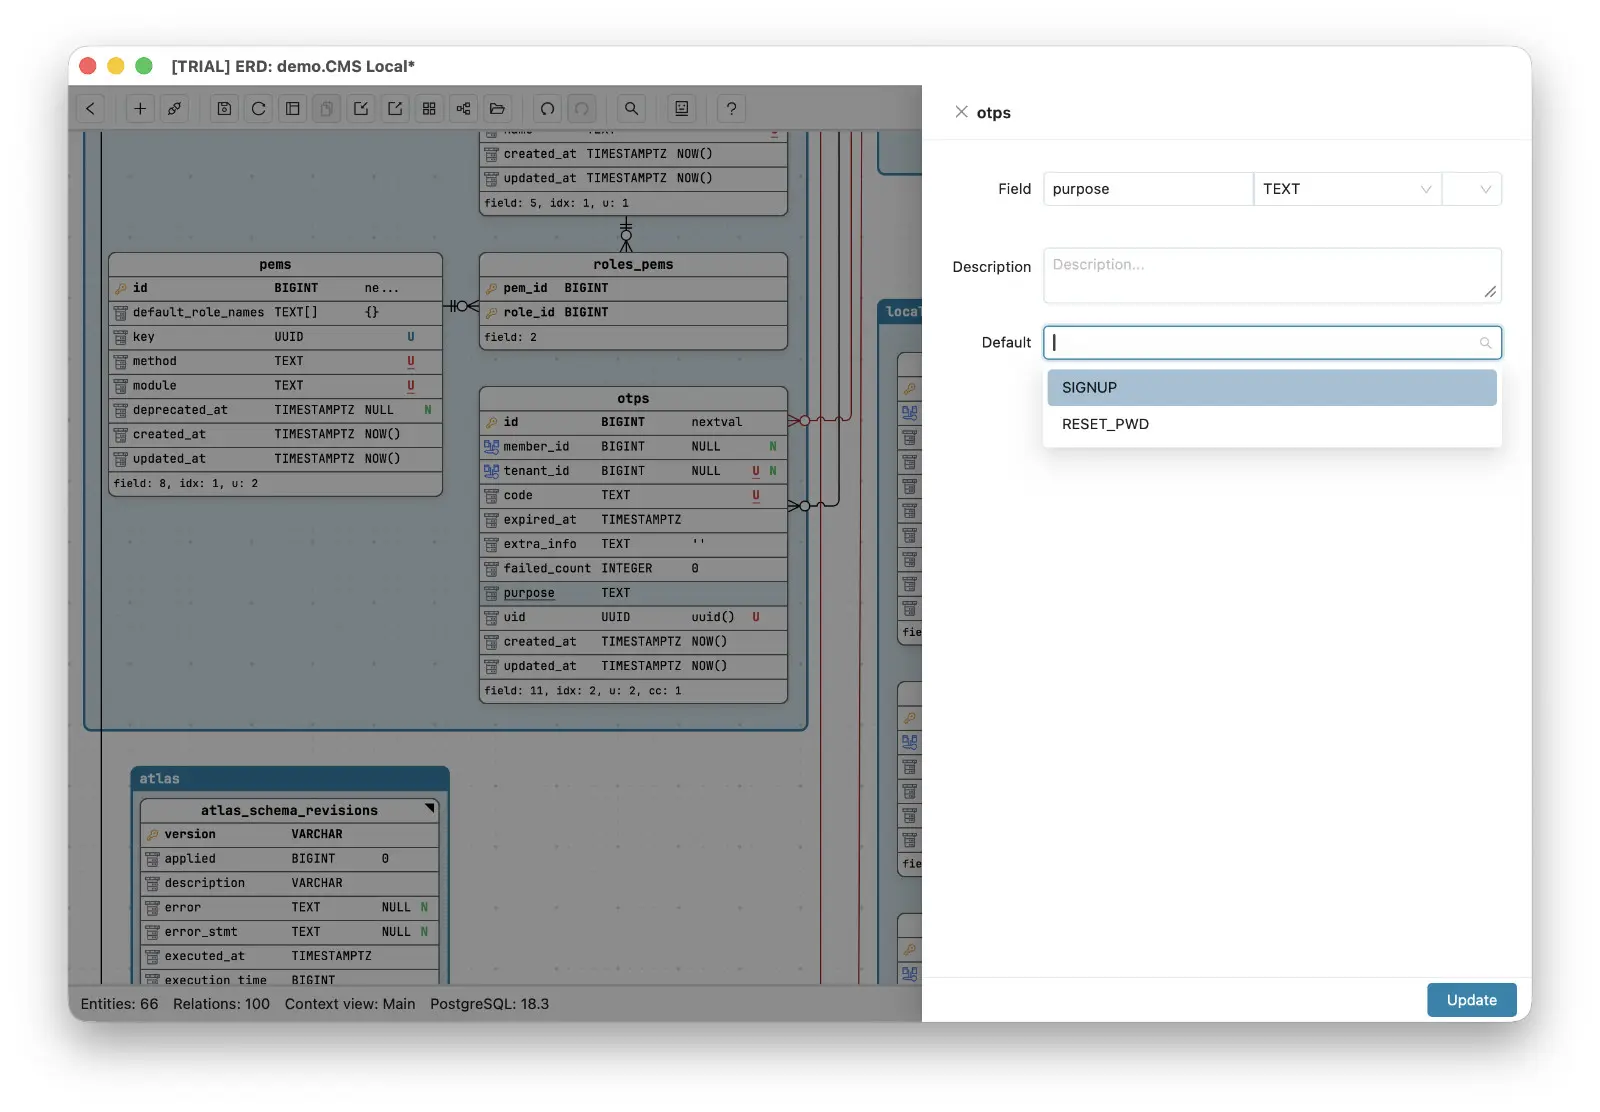
Task: Select expired_at row in otps
Action: [633, 520]
